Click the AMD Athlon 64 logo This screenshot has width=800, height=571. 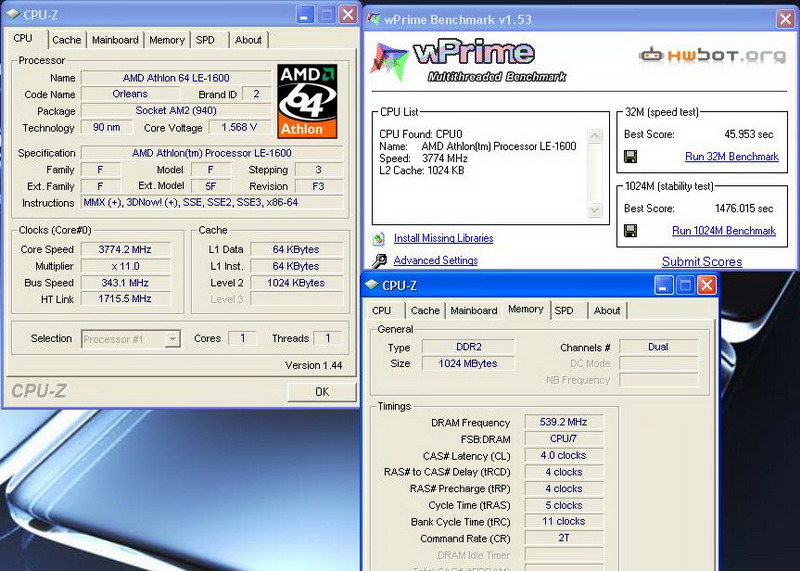[x=307, y=101]
